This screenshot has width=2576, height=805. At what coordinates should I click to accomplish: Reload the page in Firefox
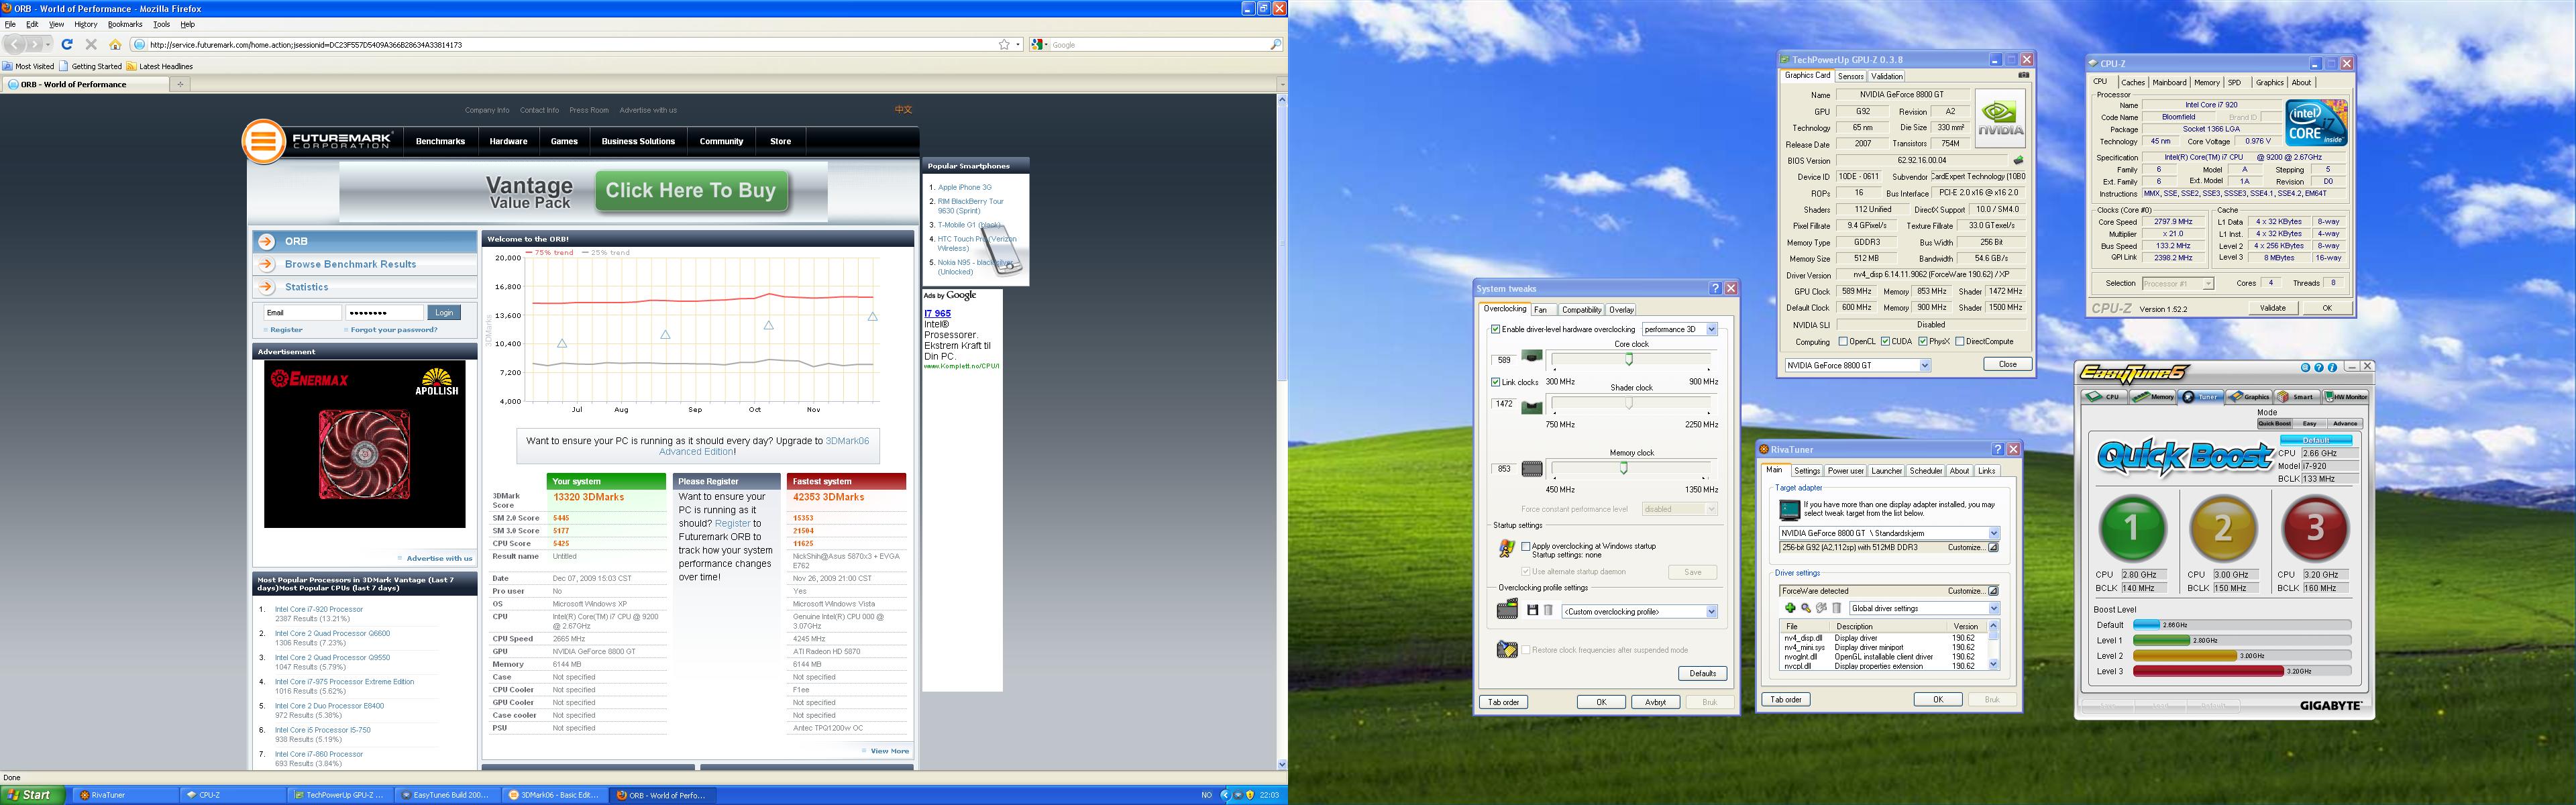coord(67,44)
